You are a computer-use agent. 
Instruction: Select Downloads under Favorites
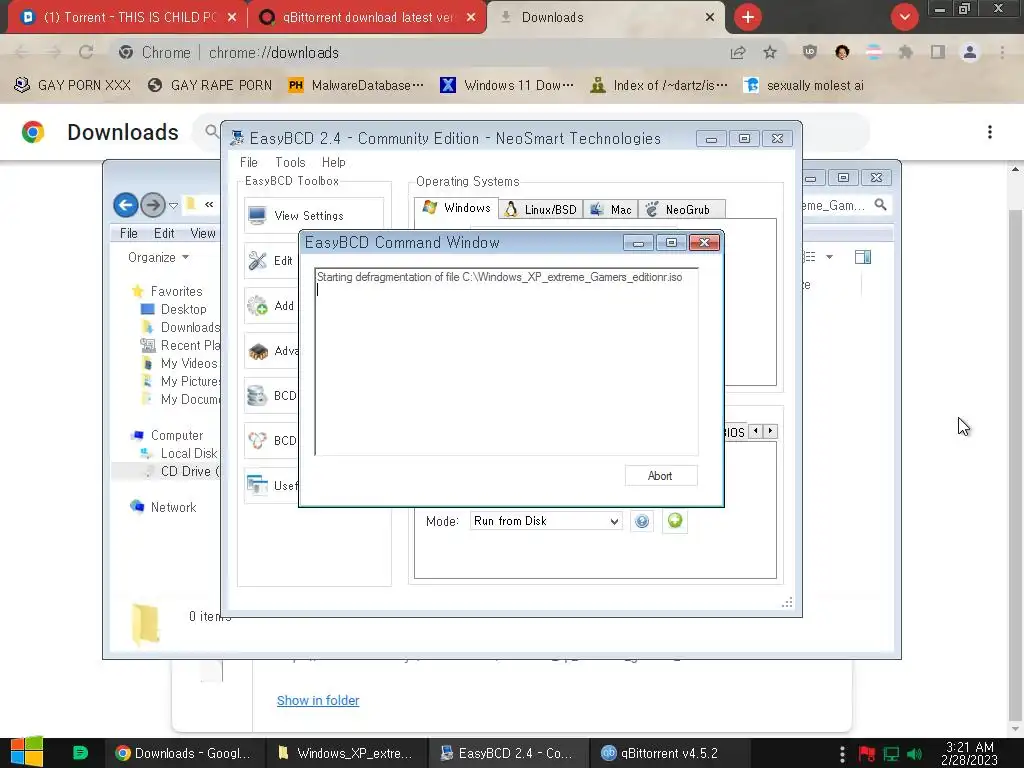point(181,327)
